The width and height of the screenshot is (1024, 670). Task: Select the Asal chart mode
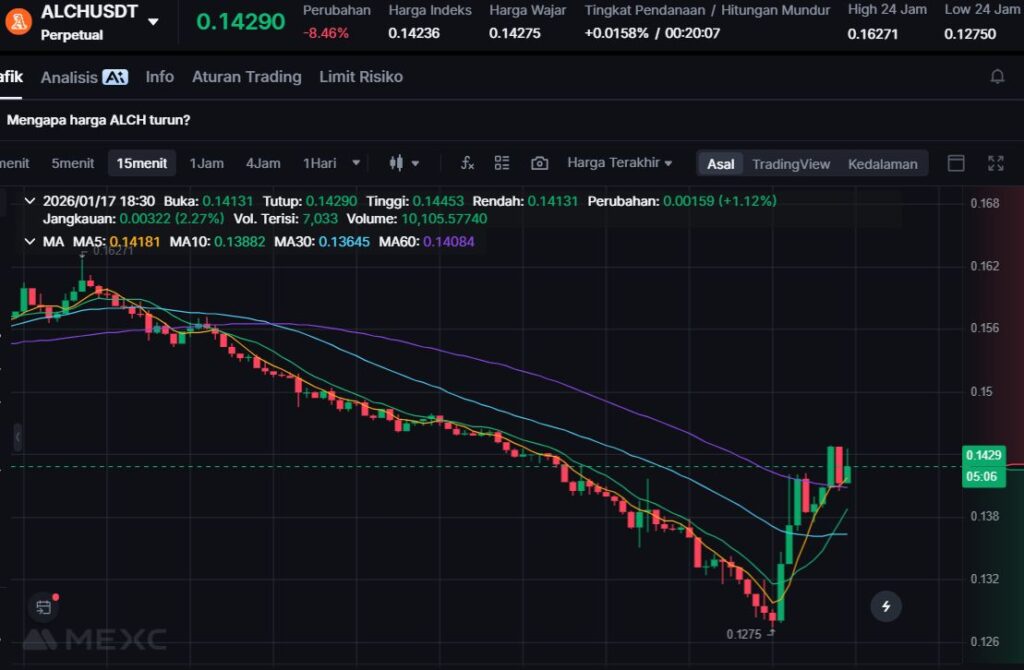tap(720, 164)
